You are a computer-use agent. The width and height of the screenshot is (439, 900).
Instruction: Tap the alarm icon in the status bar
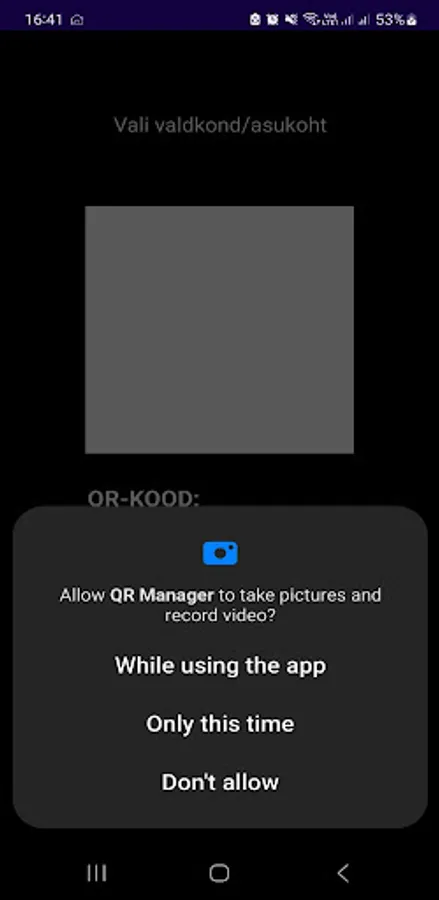[273, 20]
